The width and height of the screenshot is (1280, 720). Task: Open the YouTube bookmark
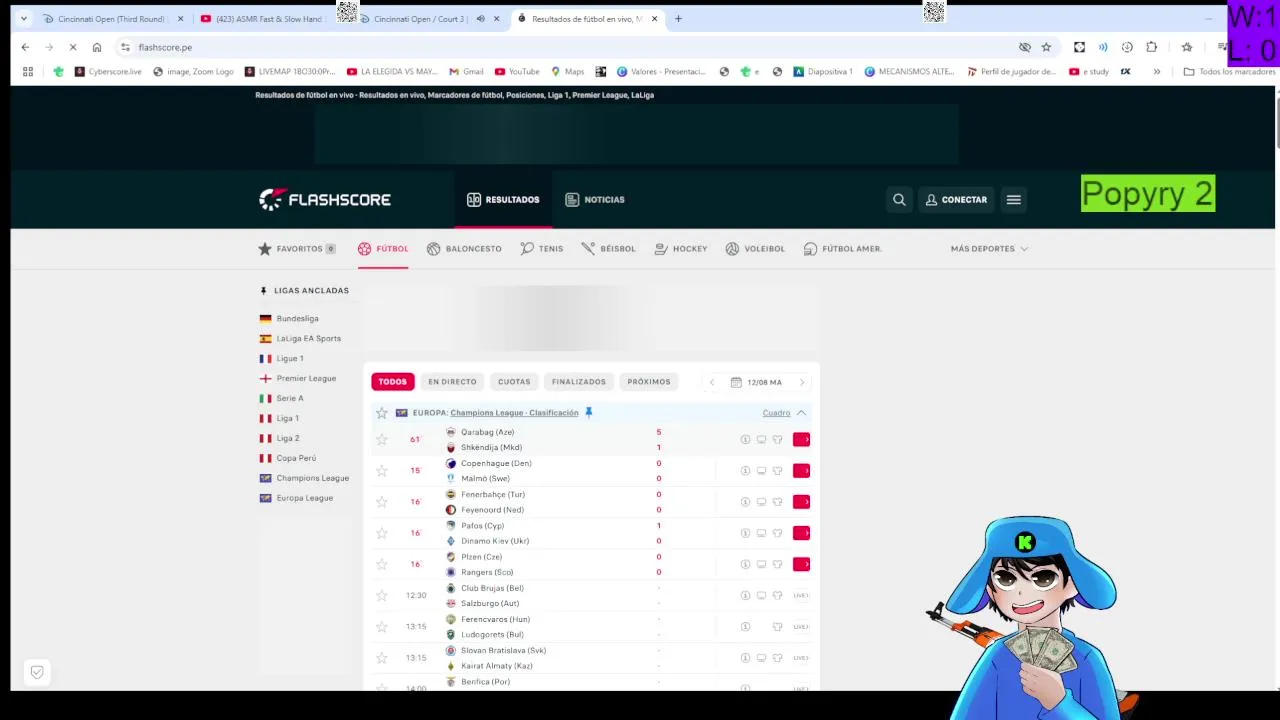coord(517,72)
